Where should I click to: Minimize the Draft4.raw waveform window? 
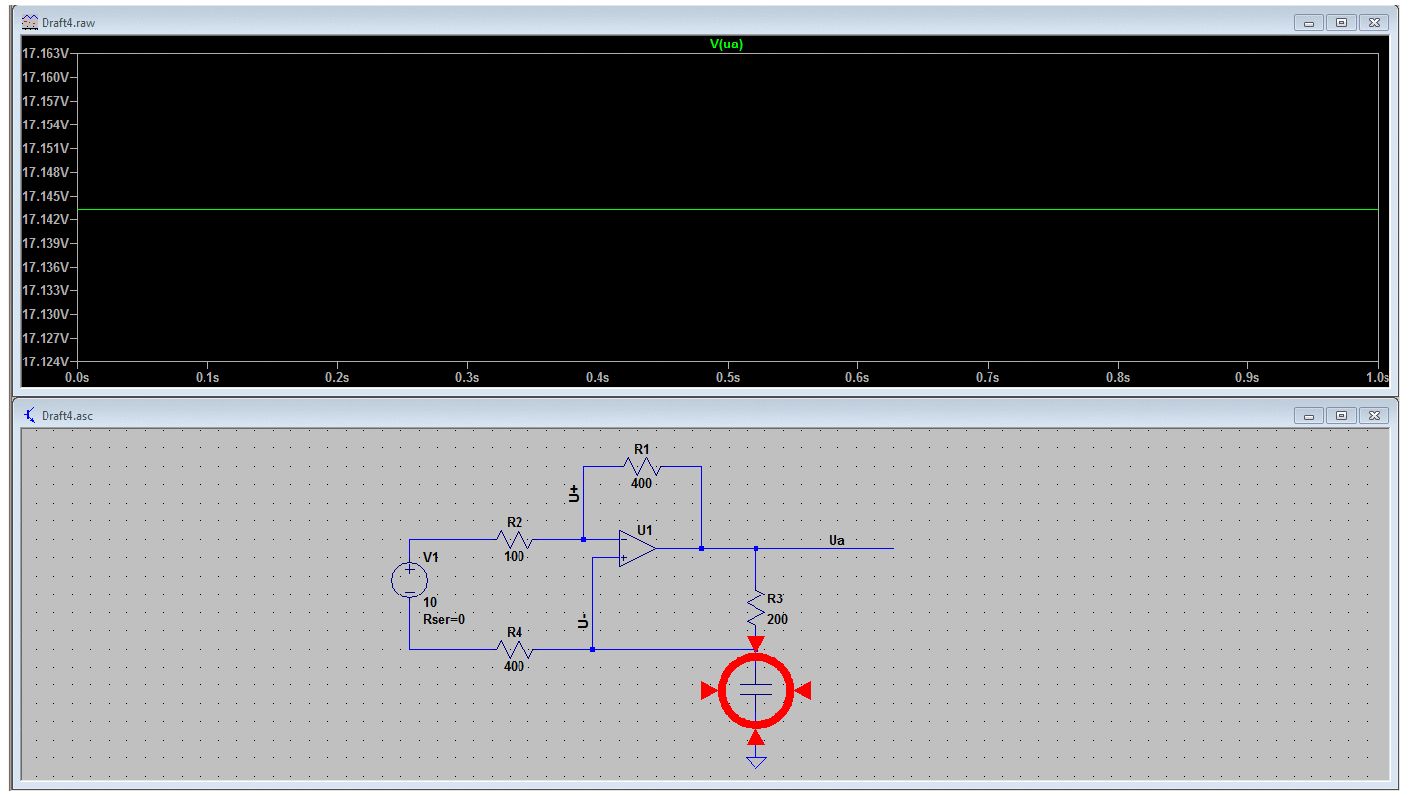pos(1309,22)
